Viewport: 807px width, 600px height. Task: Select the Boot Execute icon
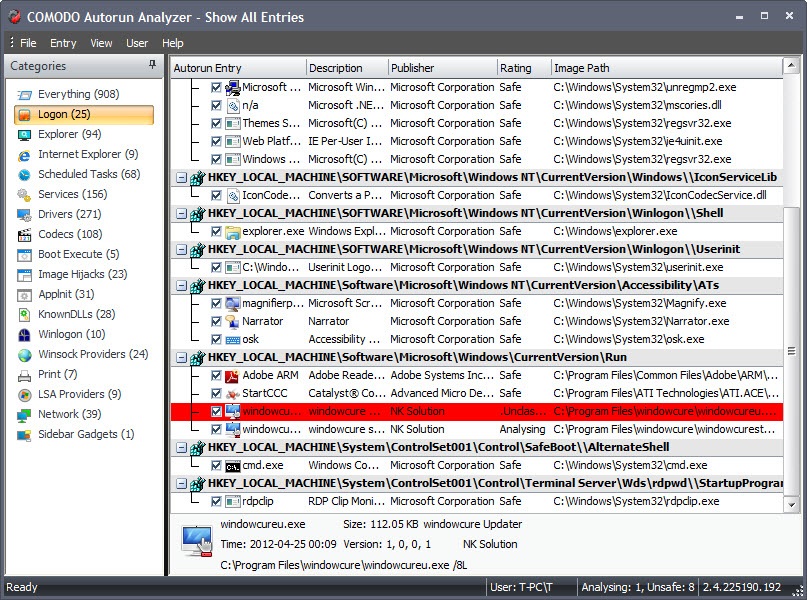24,255
